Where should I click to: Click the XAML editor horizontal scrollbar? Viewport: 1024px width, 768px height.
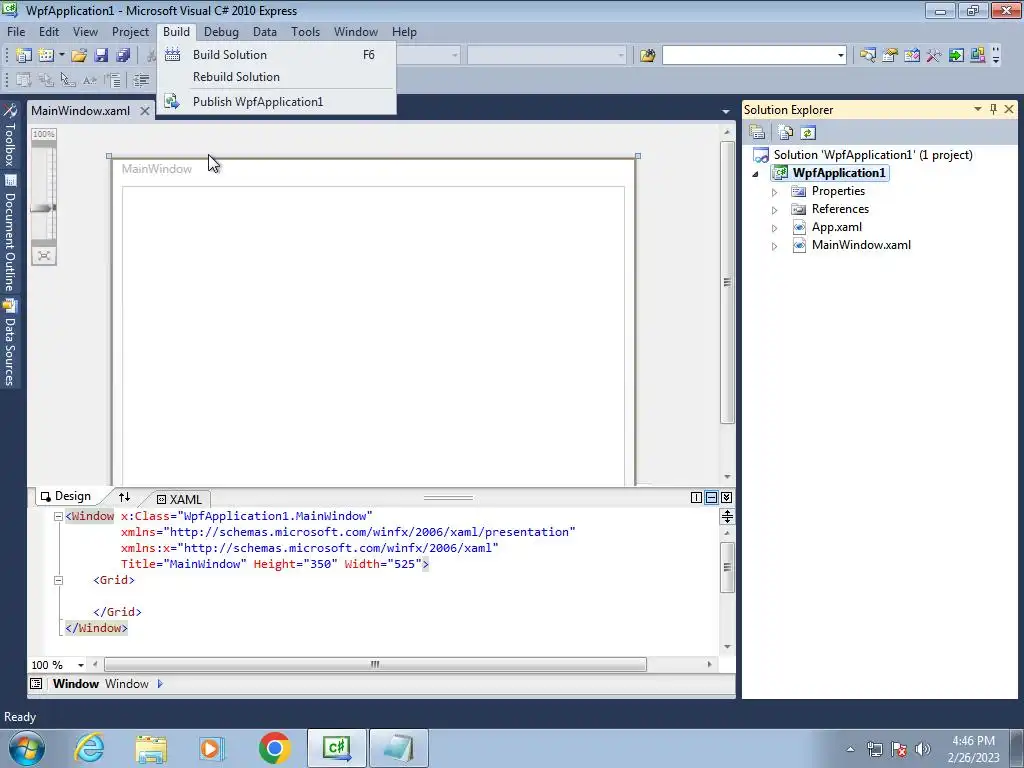(375, 664)
